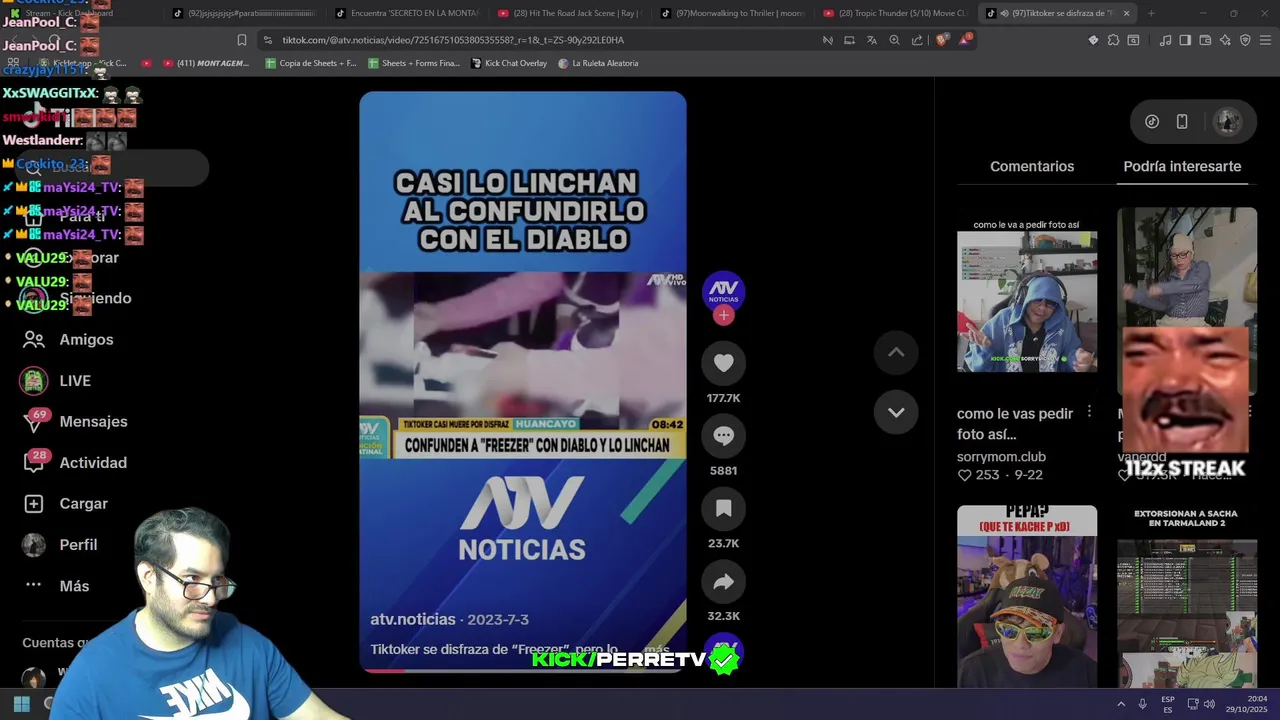Expand video description with 'más'
1280x720 pixels.
coord(657,649)
